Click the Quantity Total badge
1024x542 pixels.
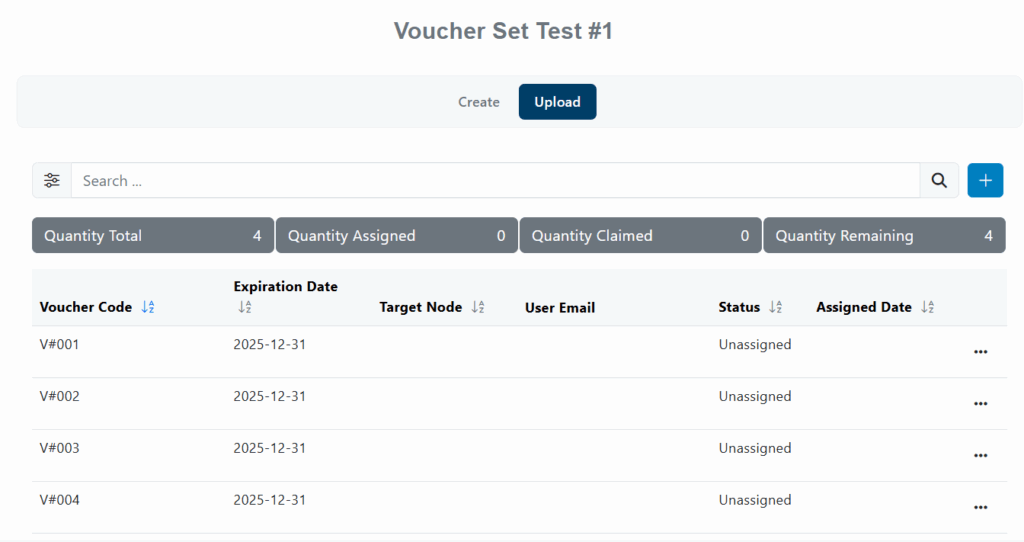coord(152,236)
